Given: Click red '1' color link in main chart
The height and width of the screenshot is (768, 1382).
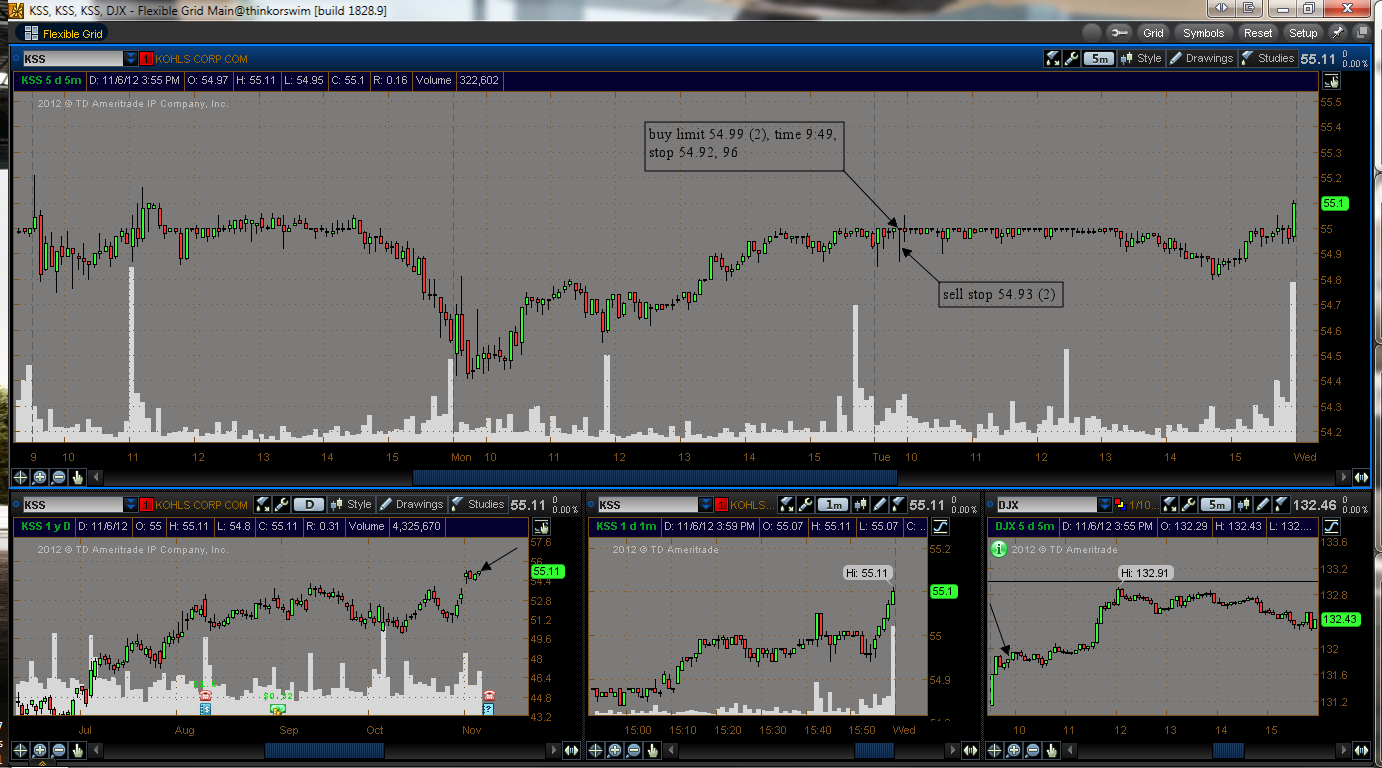Looking at the screenshot, I should pos(146,59).
